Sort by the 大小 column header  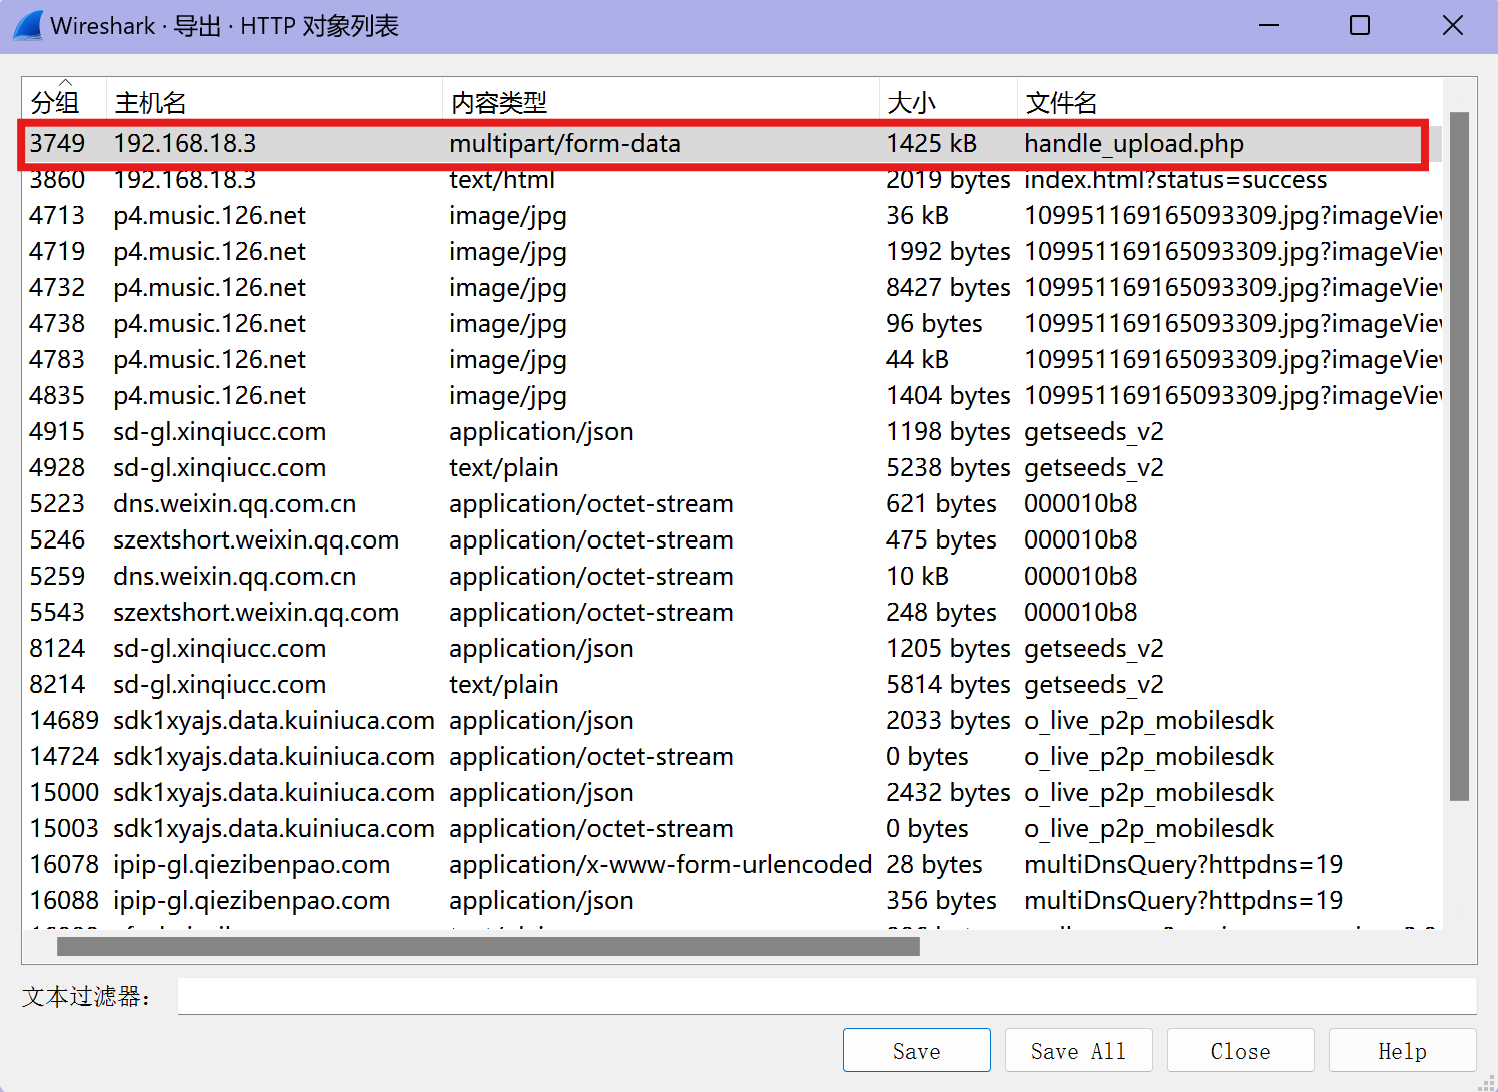(948, 102)
